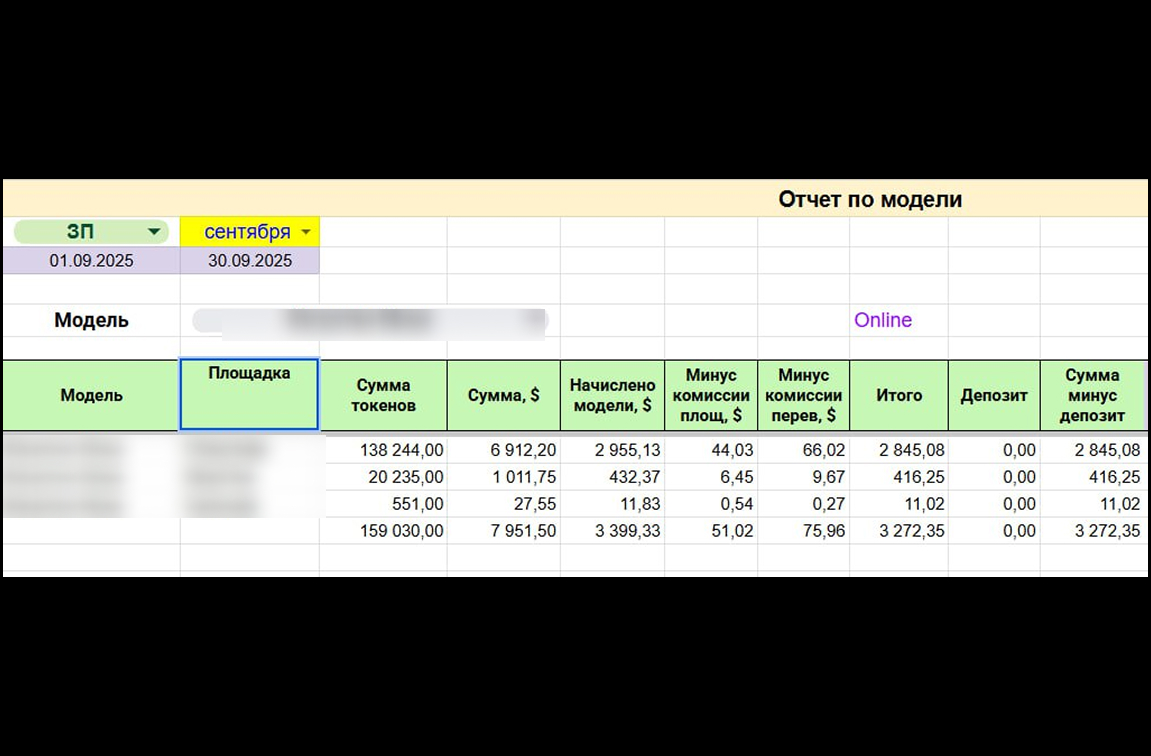
Task: Select the 138 244,00 tokens cell
Action: pyautogui.click(x=383, y=450)
